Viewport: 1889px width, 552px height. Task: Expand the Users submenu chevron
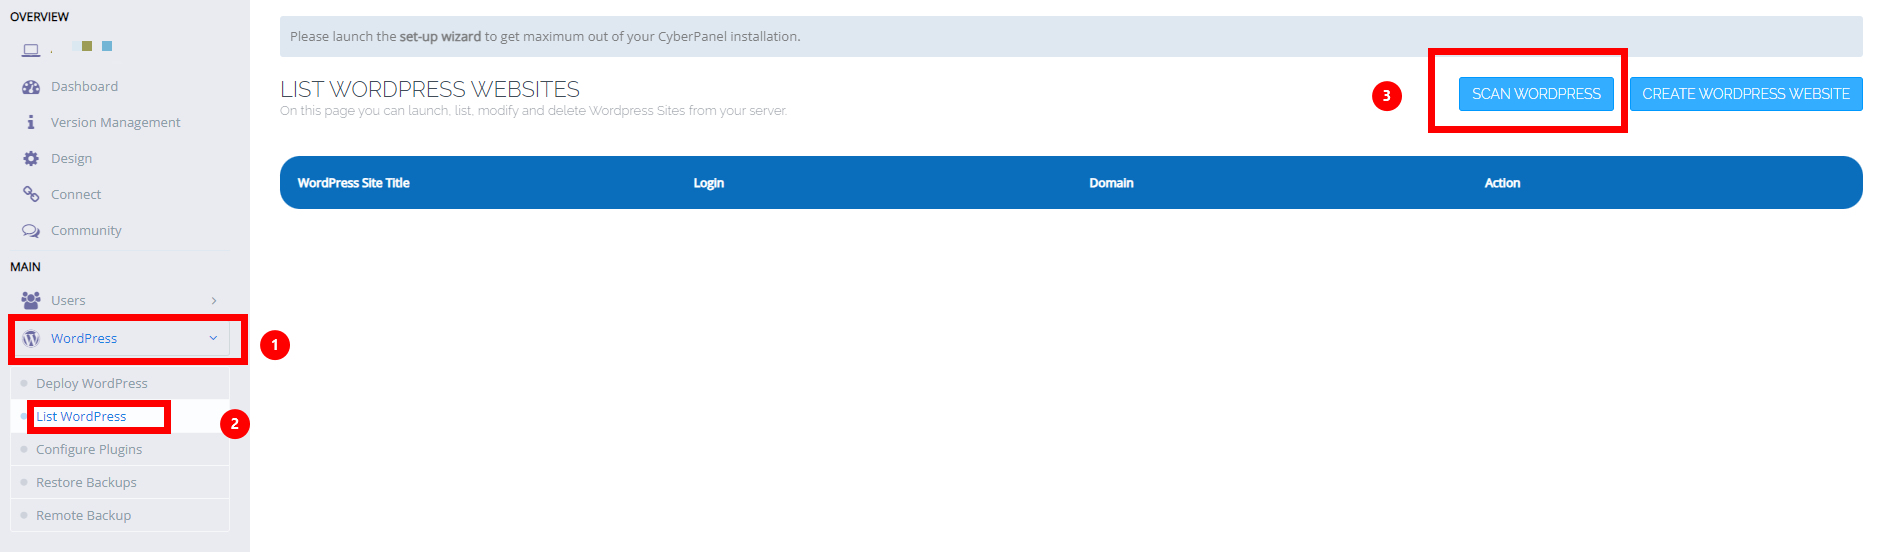pos(214,300)
